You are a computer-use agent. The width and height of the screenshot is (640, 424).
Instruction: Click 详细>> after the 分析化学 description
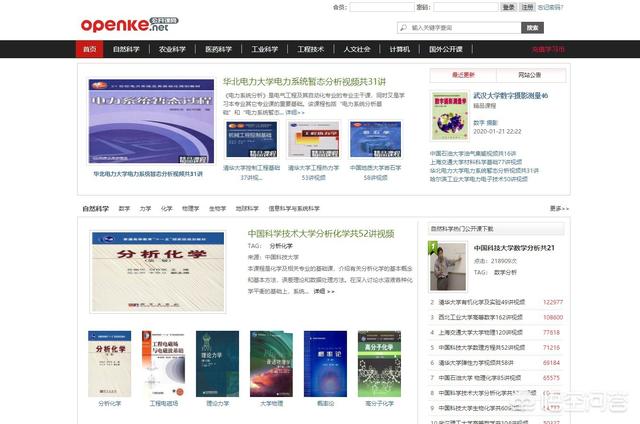(324, 291)
